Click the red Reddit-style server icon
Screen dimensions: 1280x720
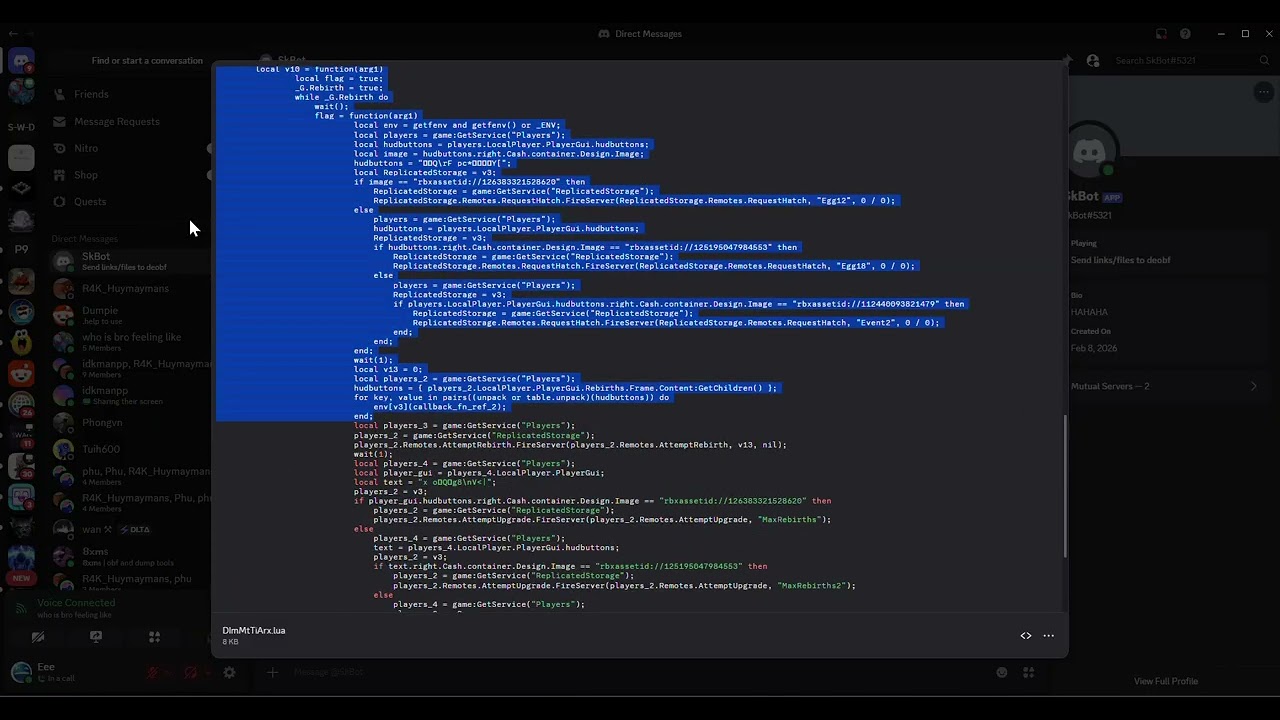click(x=21, y=373)
